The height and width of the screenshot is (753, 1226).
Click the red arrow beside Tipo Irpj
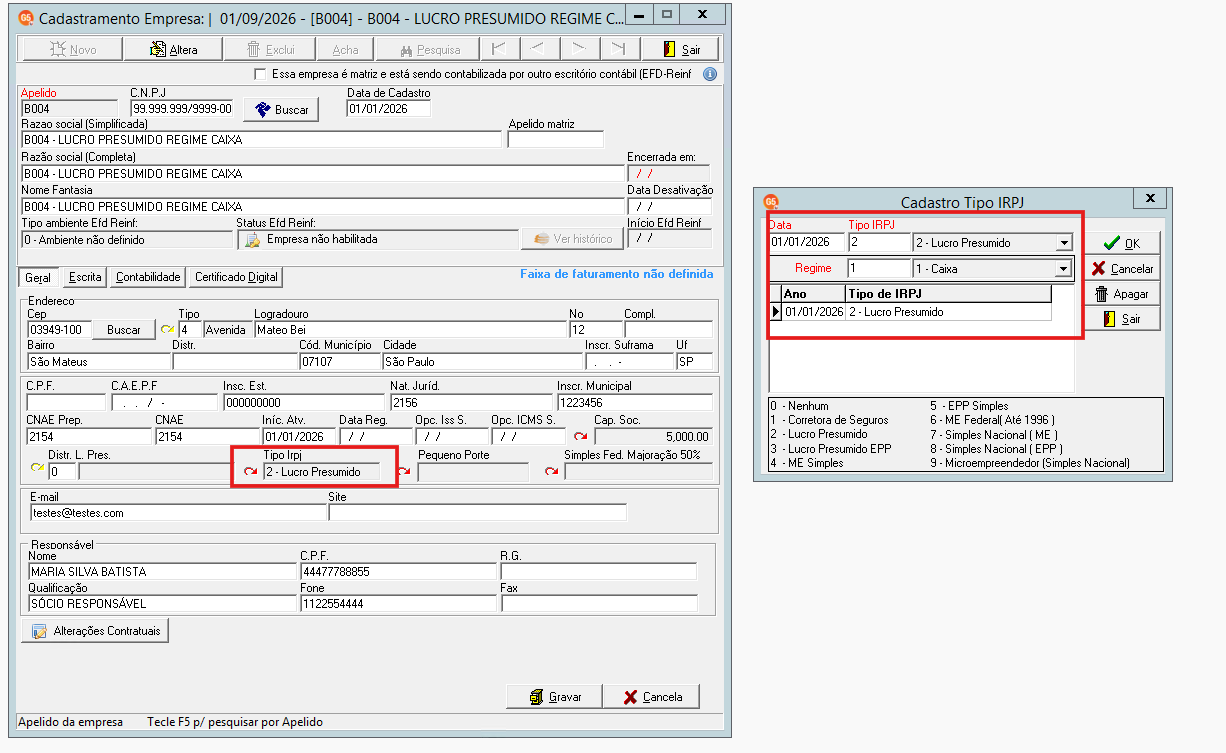click(251, 472)
